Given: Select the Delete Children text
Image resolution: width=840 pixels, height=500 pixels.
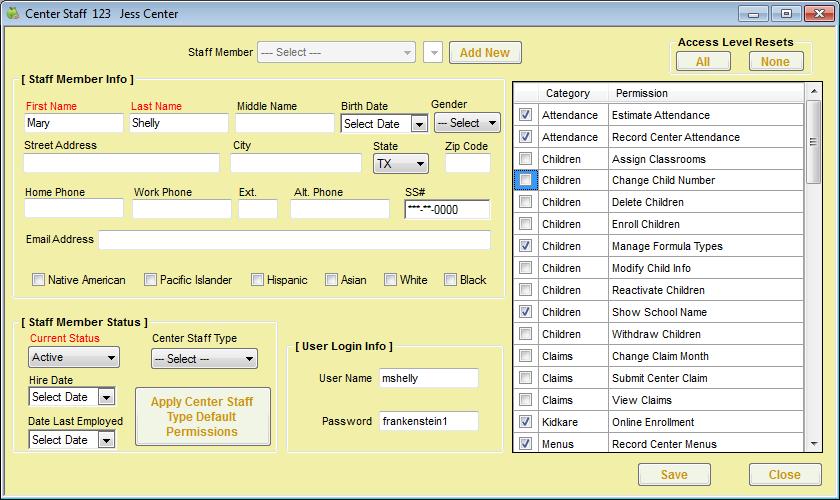Looking at the screenshot, I should 648,202.
